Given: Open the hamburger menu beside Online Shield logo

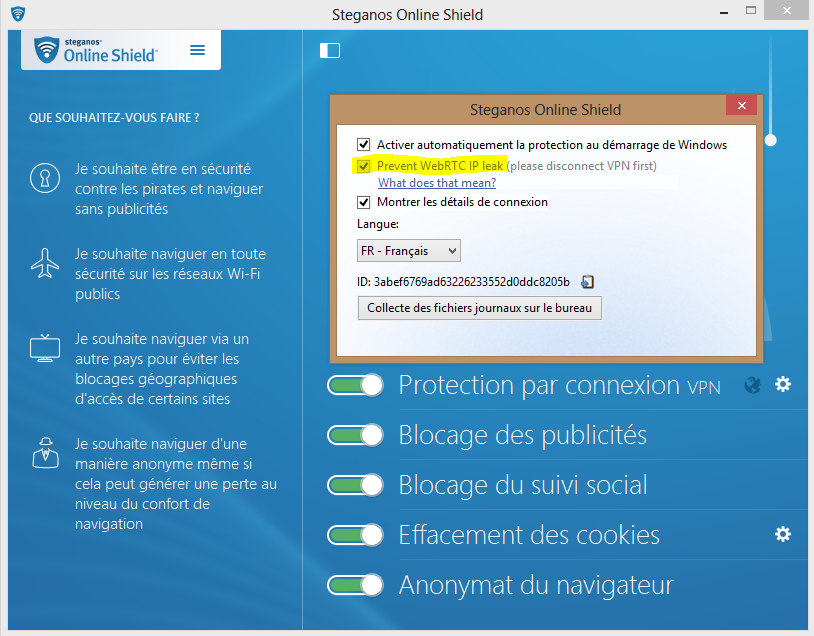Looking at the screenshot, I should click(197, 50).
